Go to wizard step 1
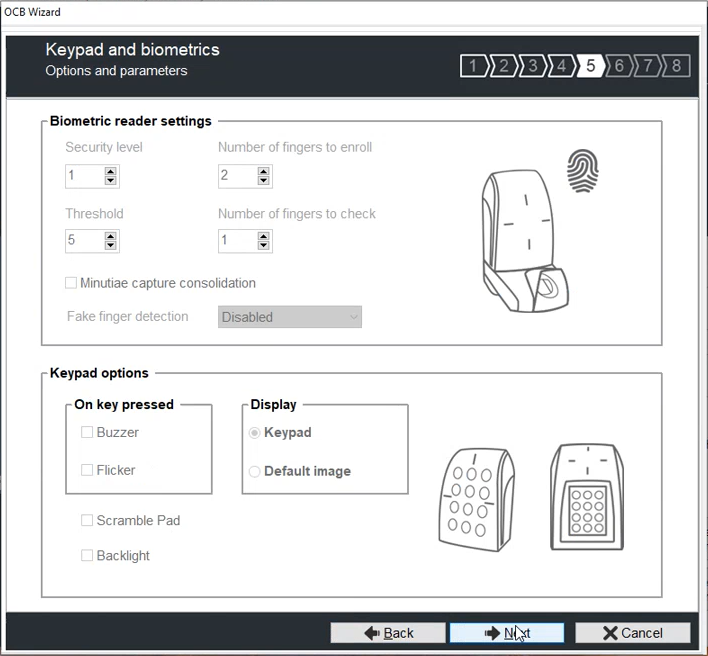The width and height of the screenshot is (708, 656). [x=473, y=66]
